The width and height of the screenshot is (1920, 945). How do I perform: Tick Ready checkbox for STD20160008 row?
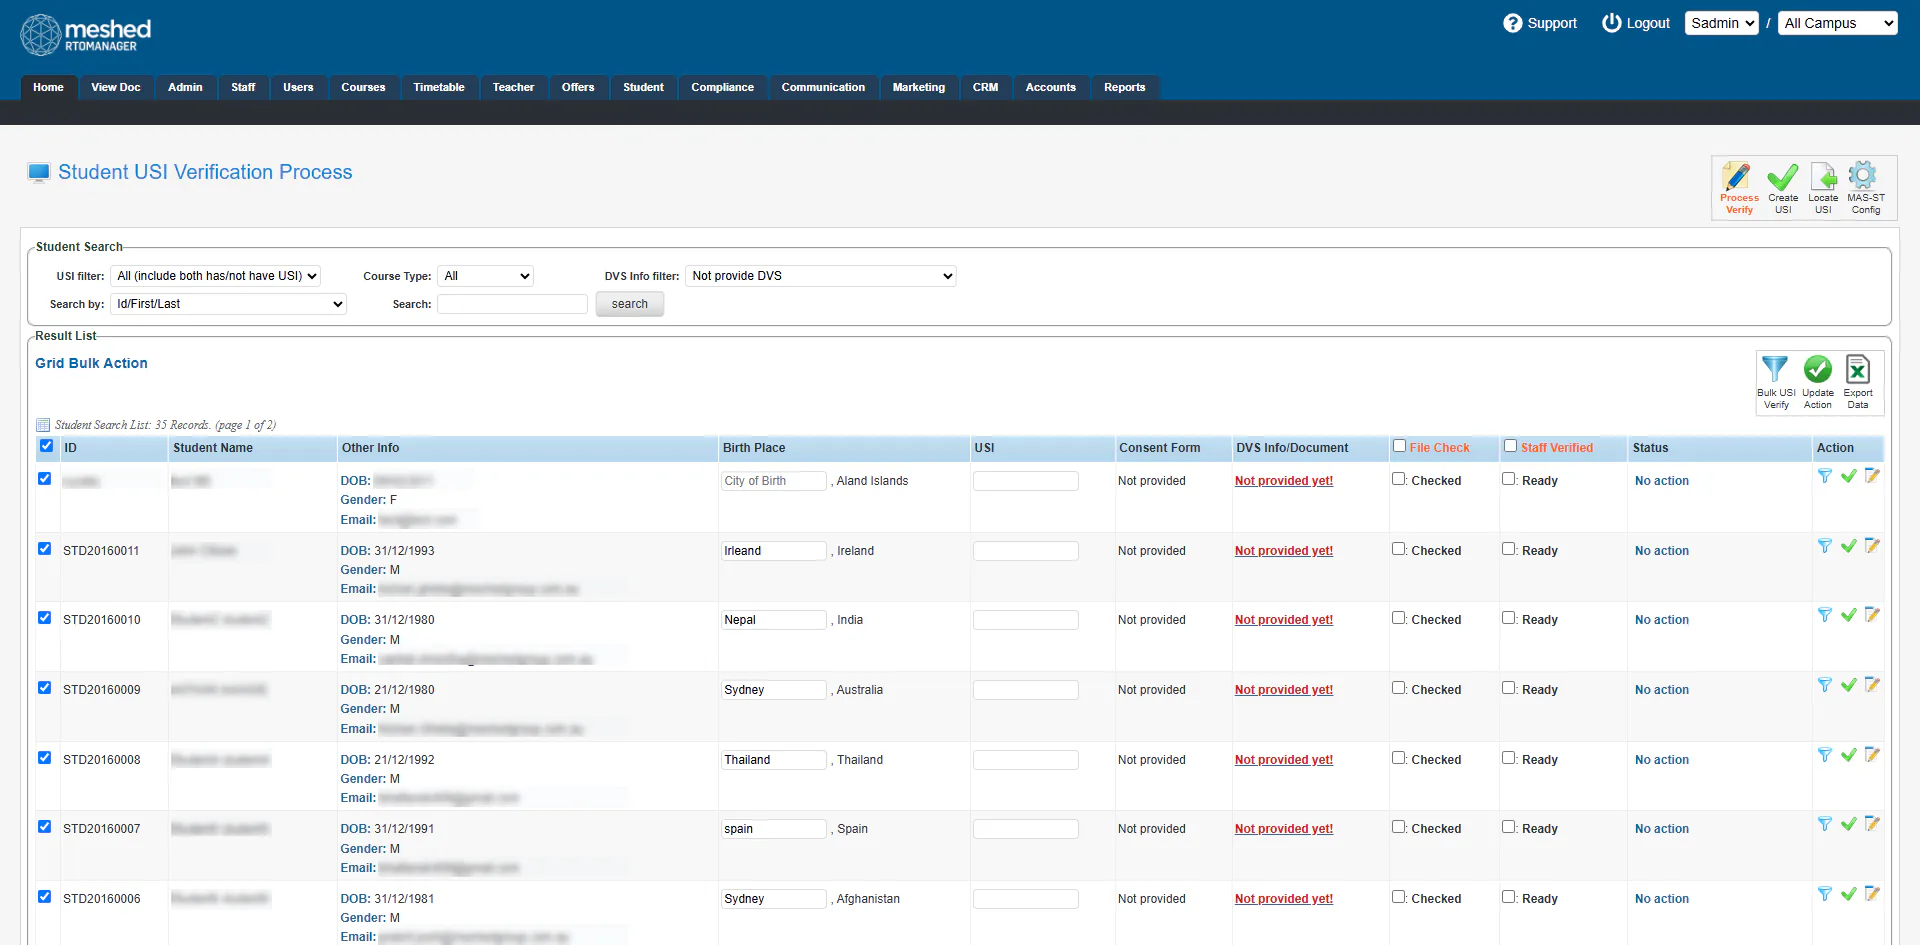click(1509, 758)
